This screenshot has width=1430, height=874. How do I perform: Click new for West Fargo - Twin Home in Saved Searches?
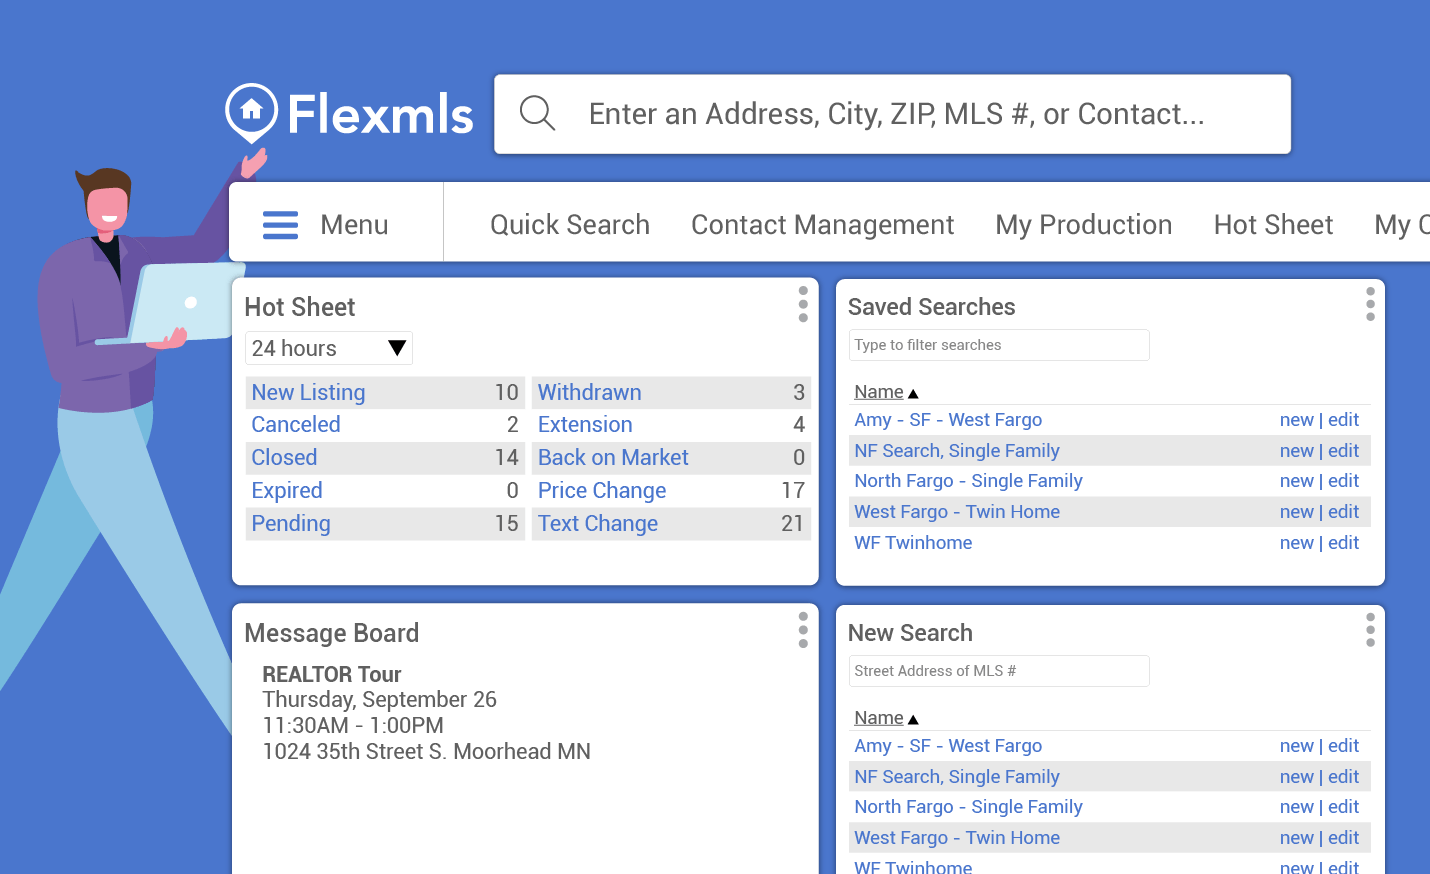tap(1297, 512)
